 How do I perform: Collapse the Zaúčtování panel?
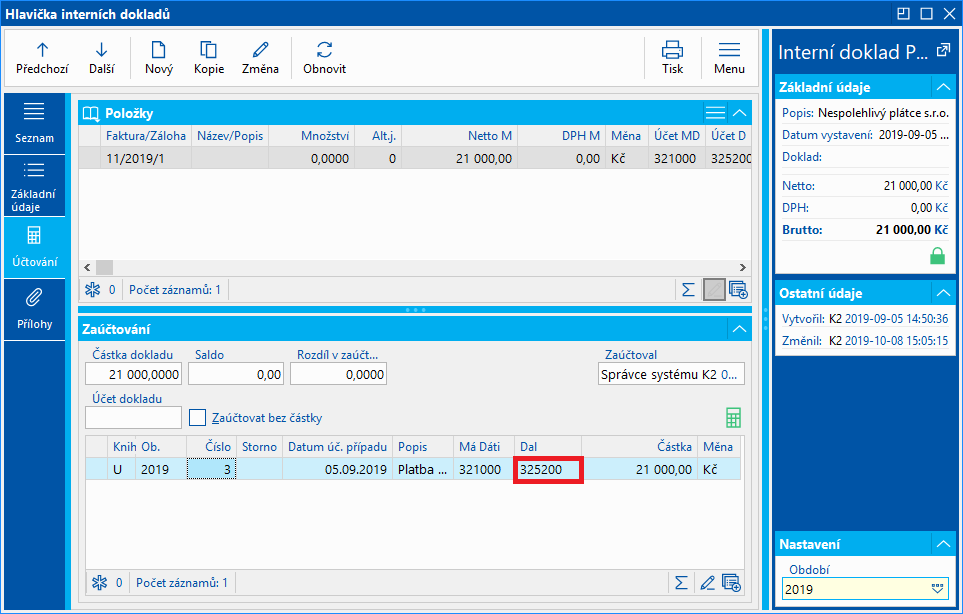pyautogui.click(x=739, y=329)
